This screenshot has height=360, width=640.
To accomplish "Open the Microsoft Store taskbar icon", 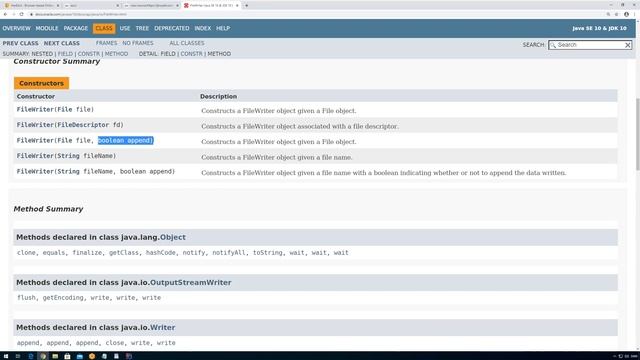I will (x=67, y=356).
